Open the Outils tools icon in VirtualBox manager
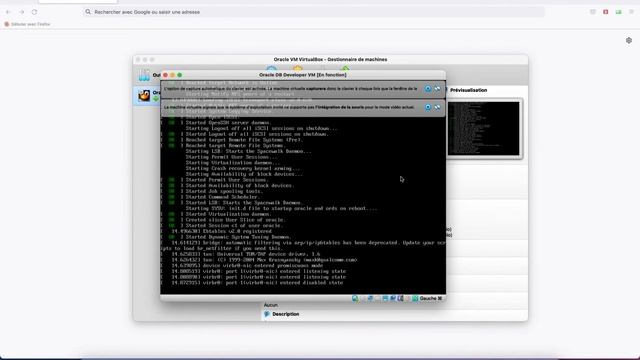This screenshot has height=360, width=640. coord(144,75)
